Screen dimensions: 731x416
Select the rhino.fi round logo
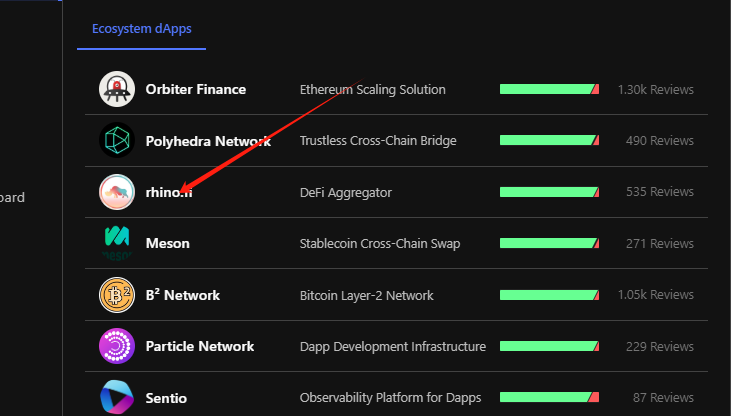coord(117,192)
